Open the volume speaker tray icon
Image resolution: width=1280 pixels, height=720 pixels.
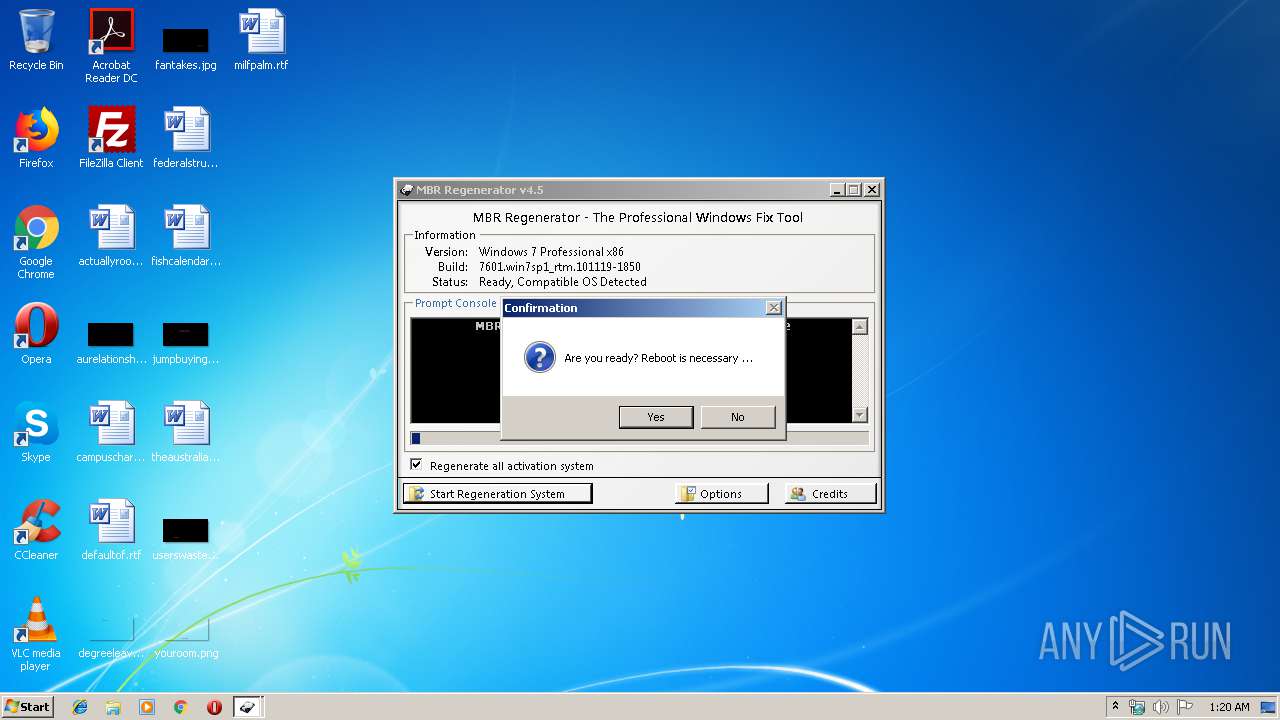[x=1161, y=707]
